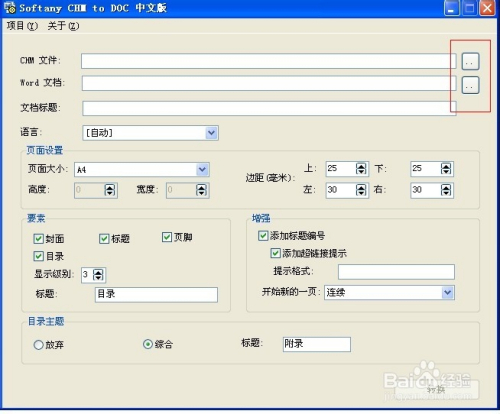Viewport: 500px width, 414px height.
Task: Adjust the 上 margin spinner
Action: click(x=361, y=169)
